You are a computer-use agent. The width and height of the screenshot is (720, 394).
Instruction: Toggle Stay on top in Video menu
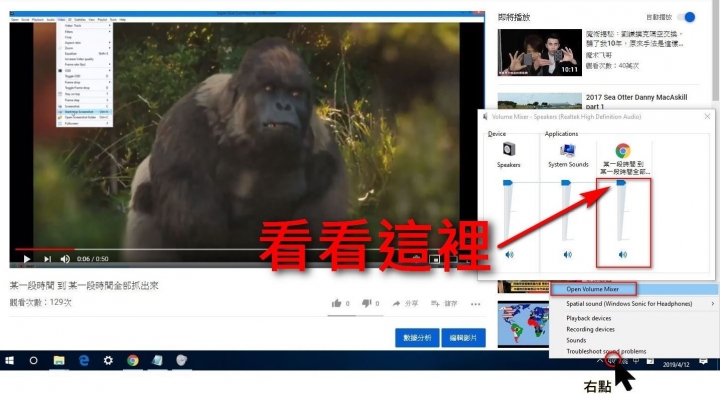tap(84, 94)
